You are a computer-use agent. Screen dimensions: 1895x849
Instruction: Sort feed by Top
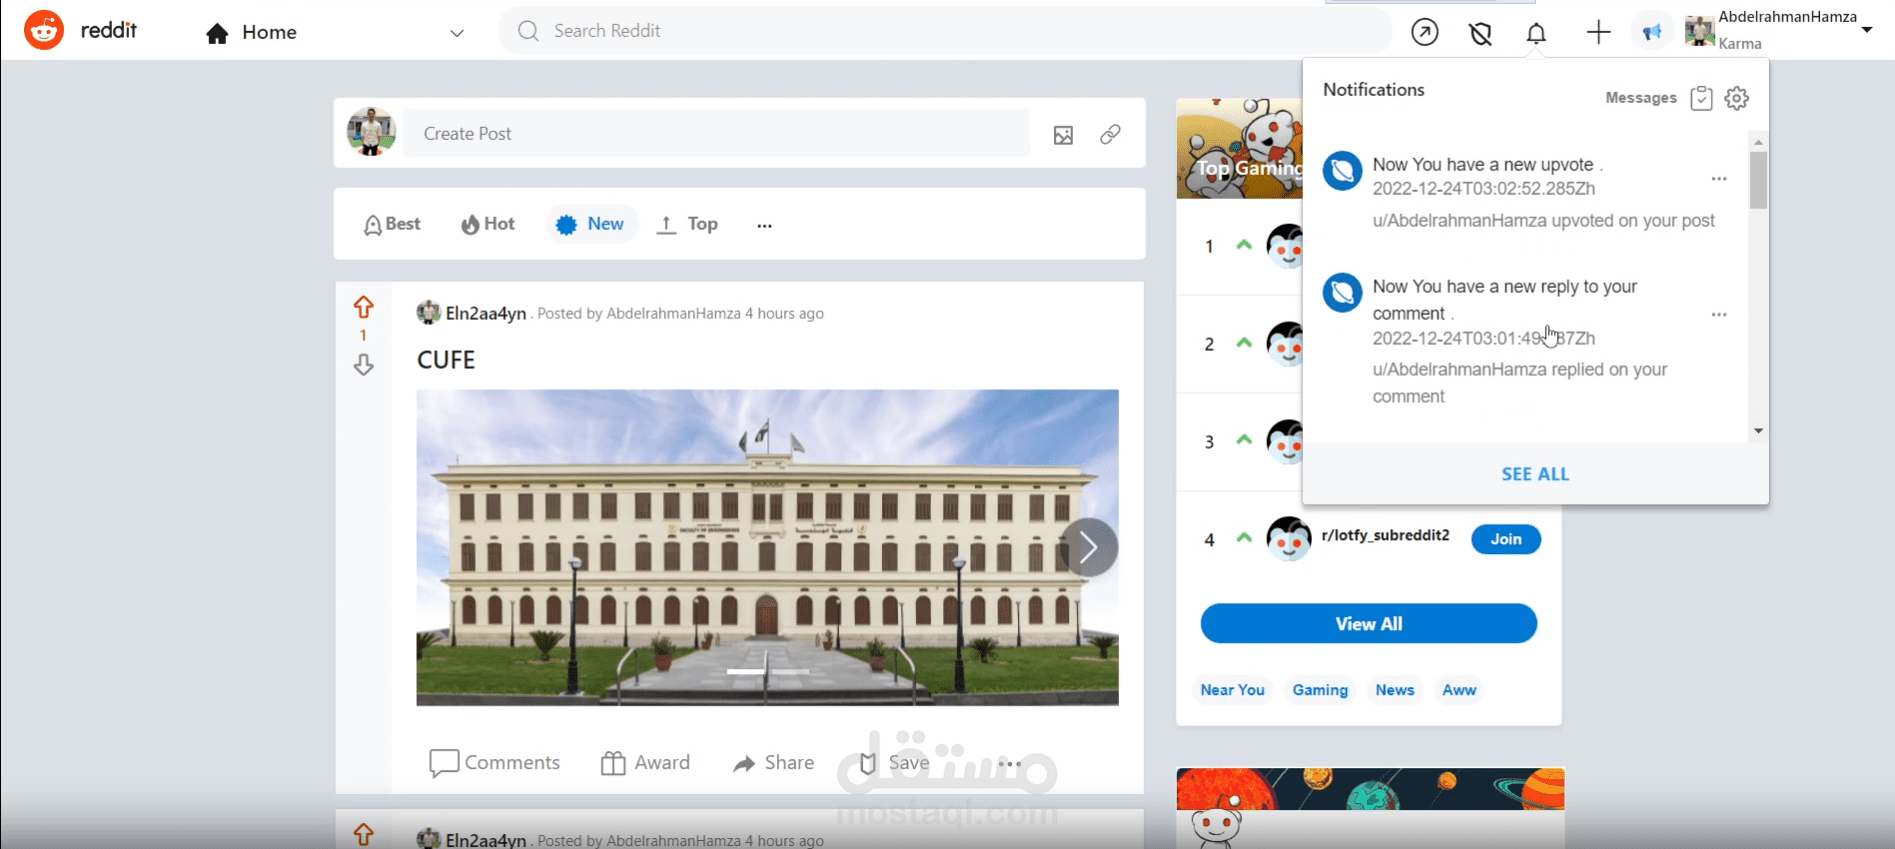(687, 224)
